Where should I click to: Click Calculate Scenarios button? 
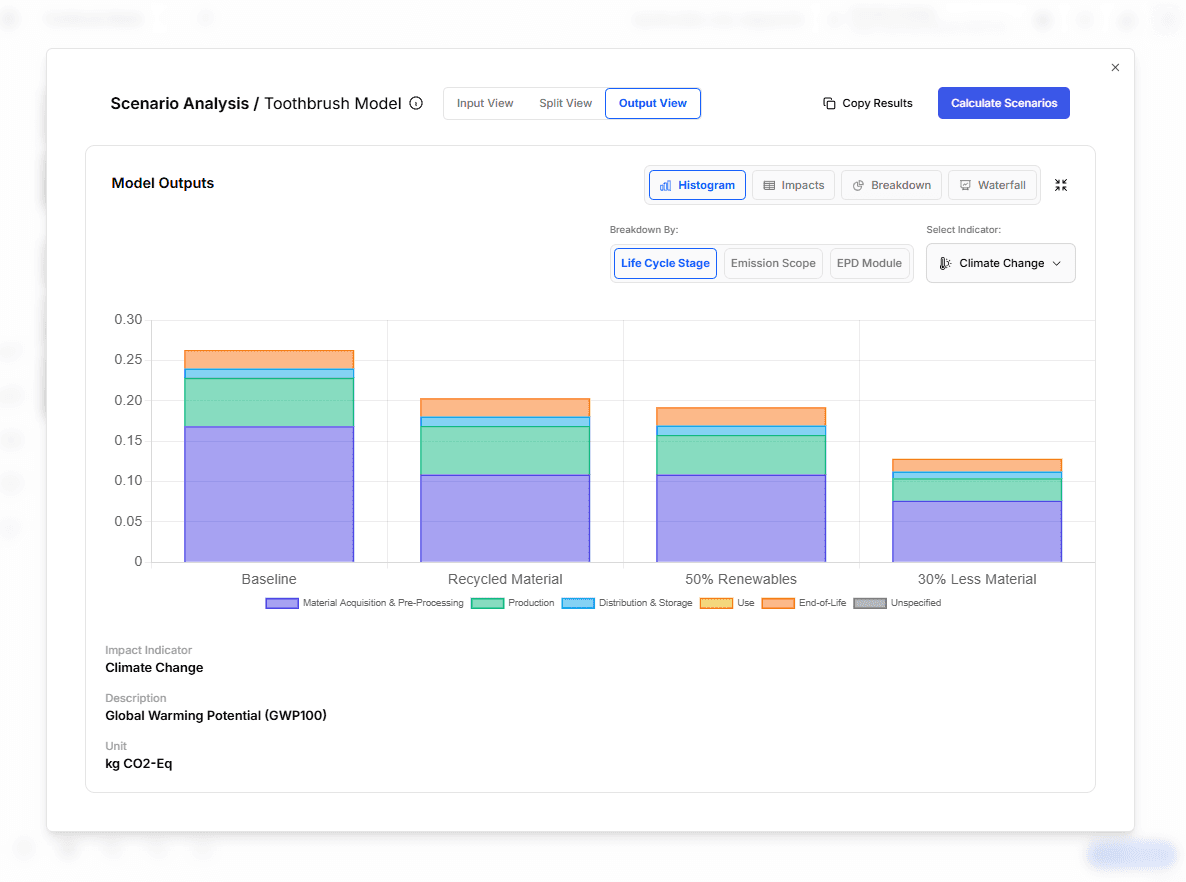(x=1004, y=103)
